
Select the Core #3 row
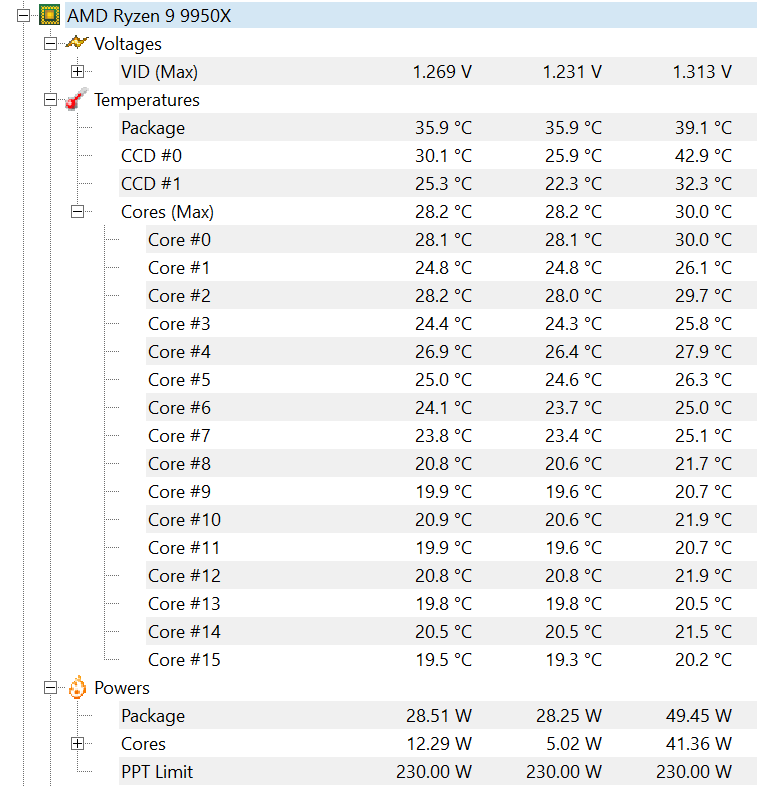tap(452, 324)
